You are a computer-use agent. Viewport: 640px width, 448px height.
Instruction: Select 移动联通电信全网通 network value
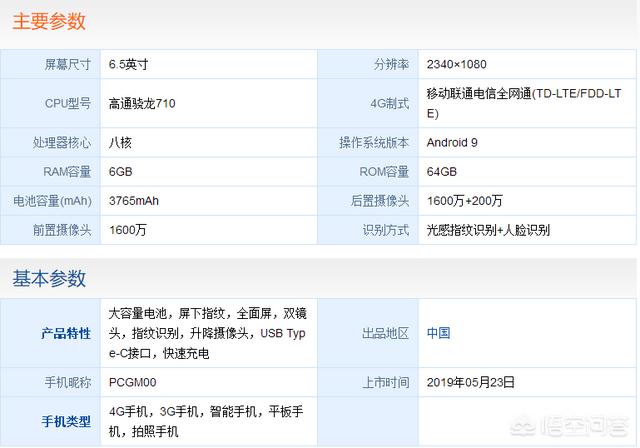[524, 103]
